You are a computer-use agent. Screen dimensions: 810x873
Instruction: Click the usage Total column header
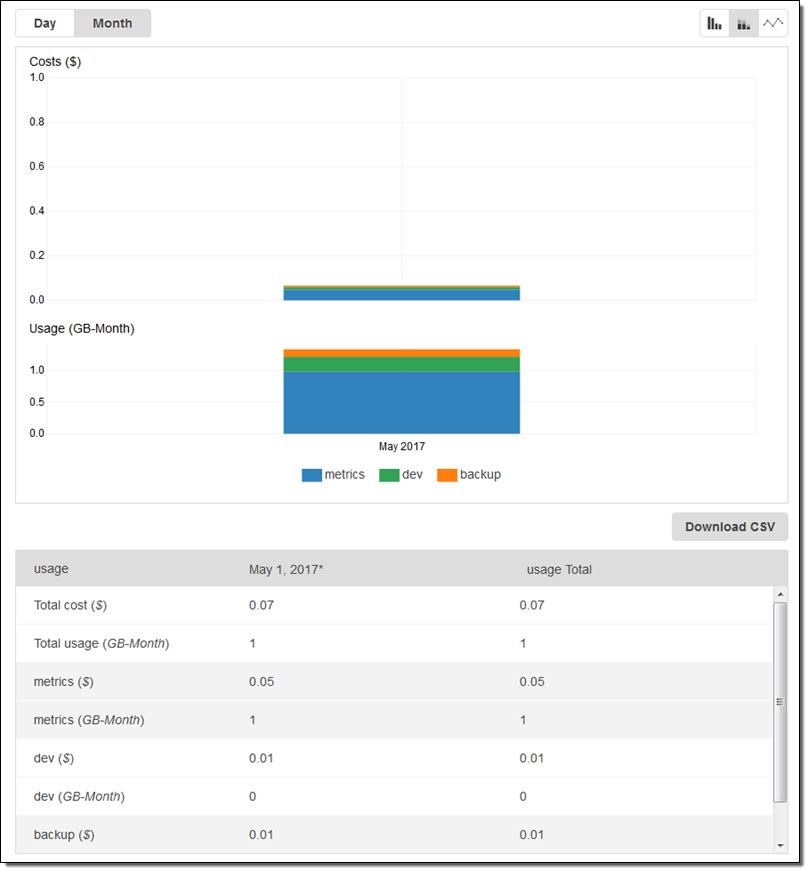pyautogui.click(x=559, y=570)
